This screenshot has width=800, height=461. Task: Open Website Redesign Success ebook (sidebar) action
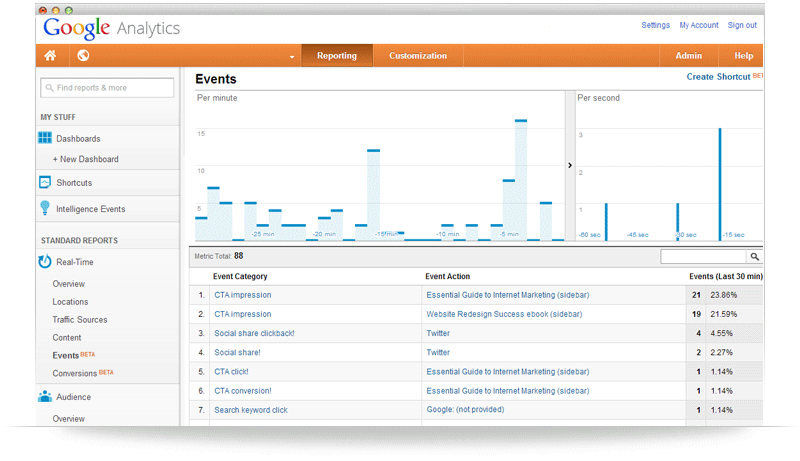504,314
